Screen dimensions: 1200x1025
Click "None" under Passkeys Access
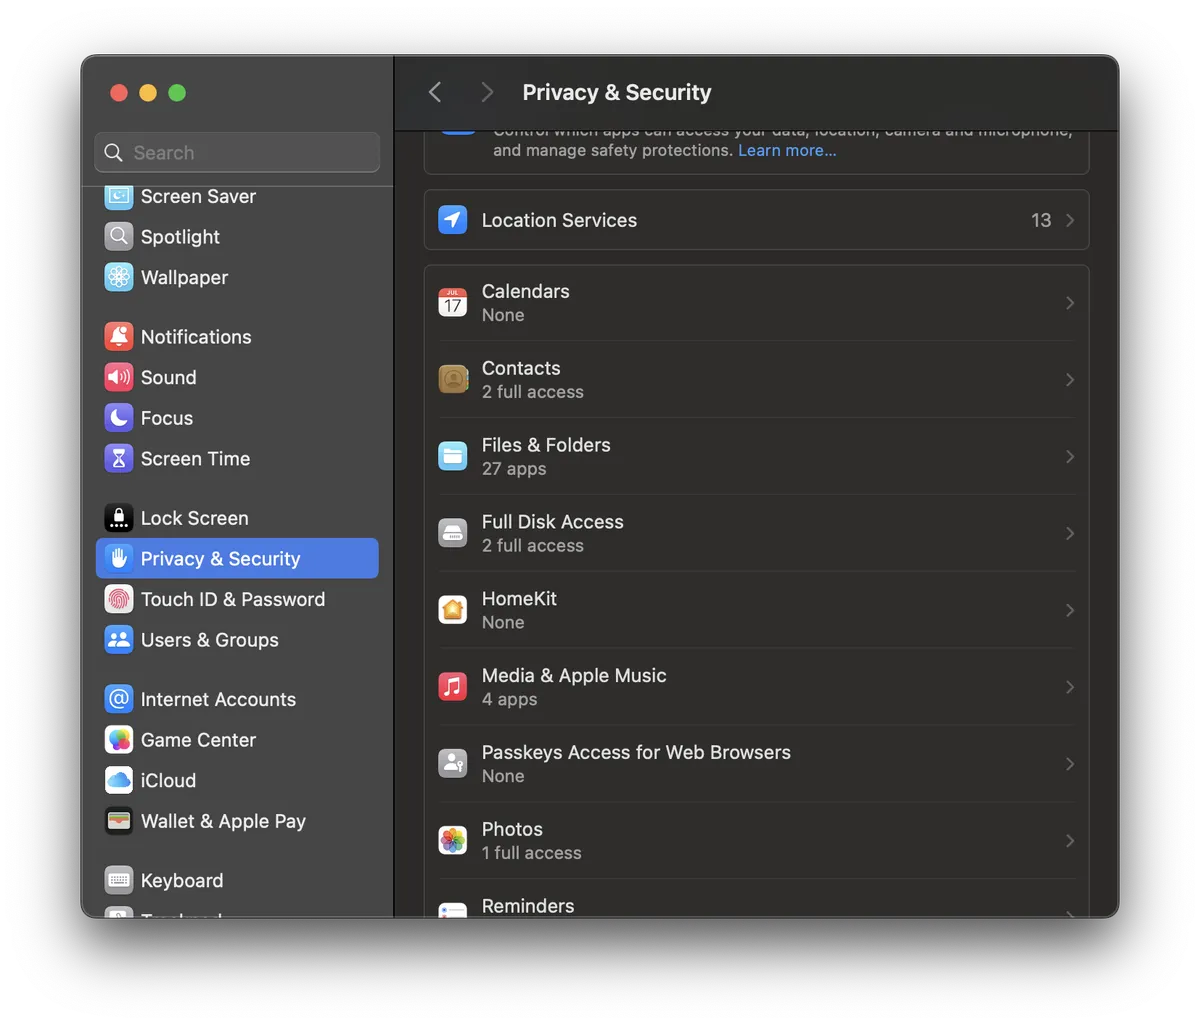coord(503,776)
